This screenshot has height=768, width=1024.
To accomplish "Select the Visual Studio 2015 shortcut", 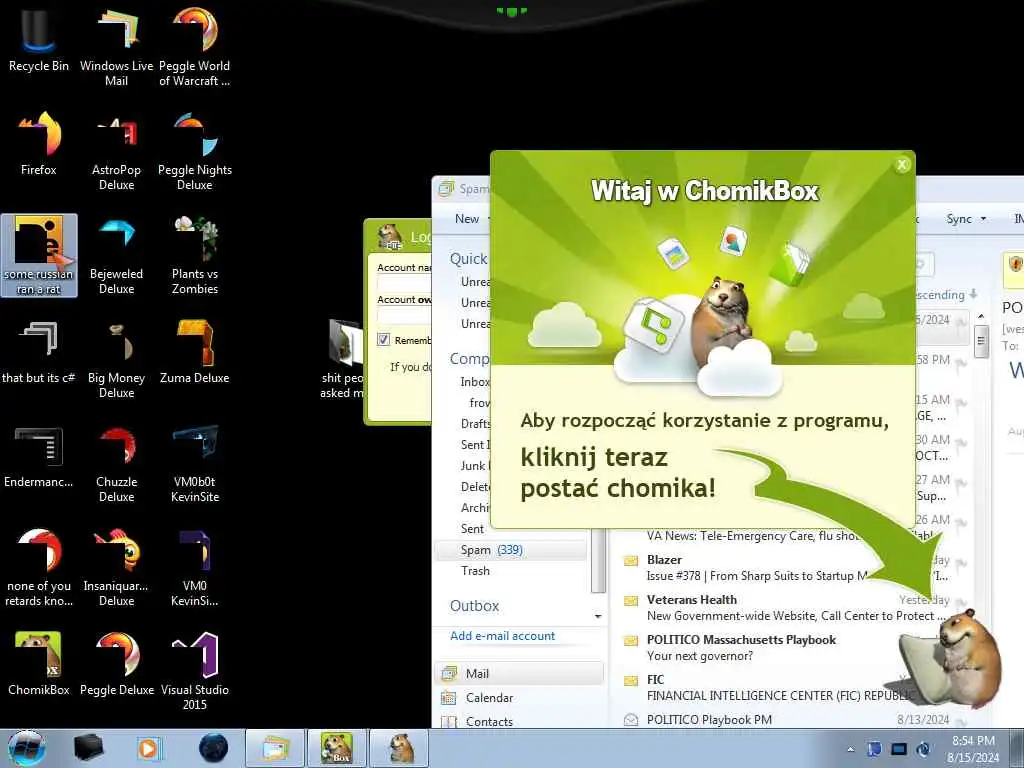I will [x=195, y=671].
